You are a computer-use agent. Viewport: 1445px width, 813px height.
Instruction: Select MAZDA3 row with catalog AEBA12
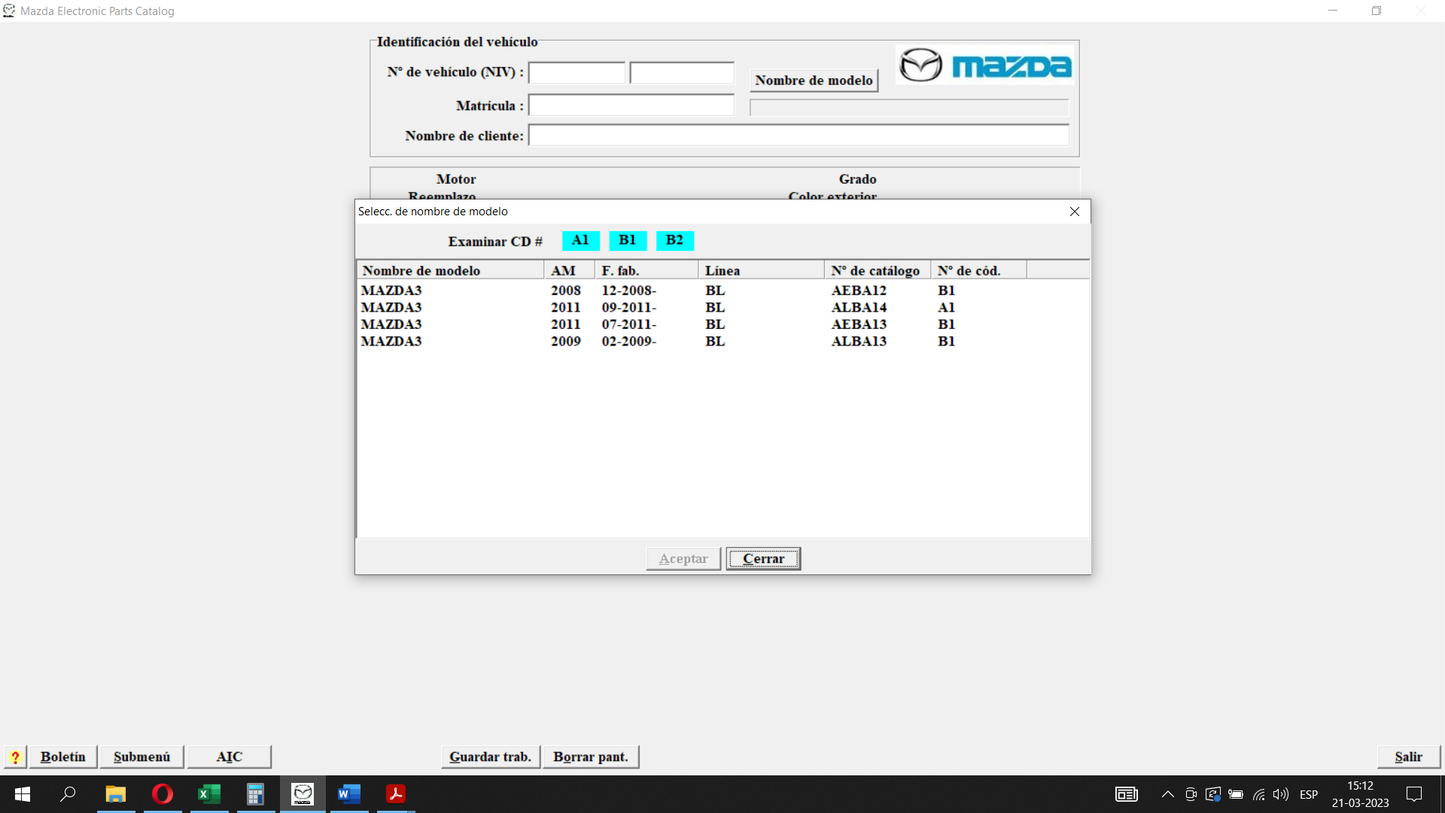[x=722, y=291]
